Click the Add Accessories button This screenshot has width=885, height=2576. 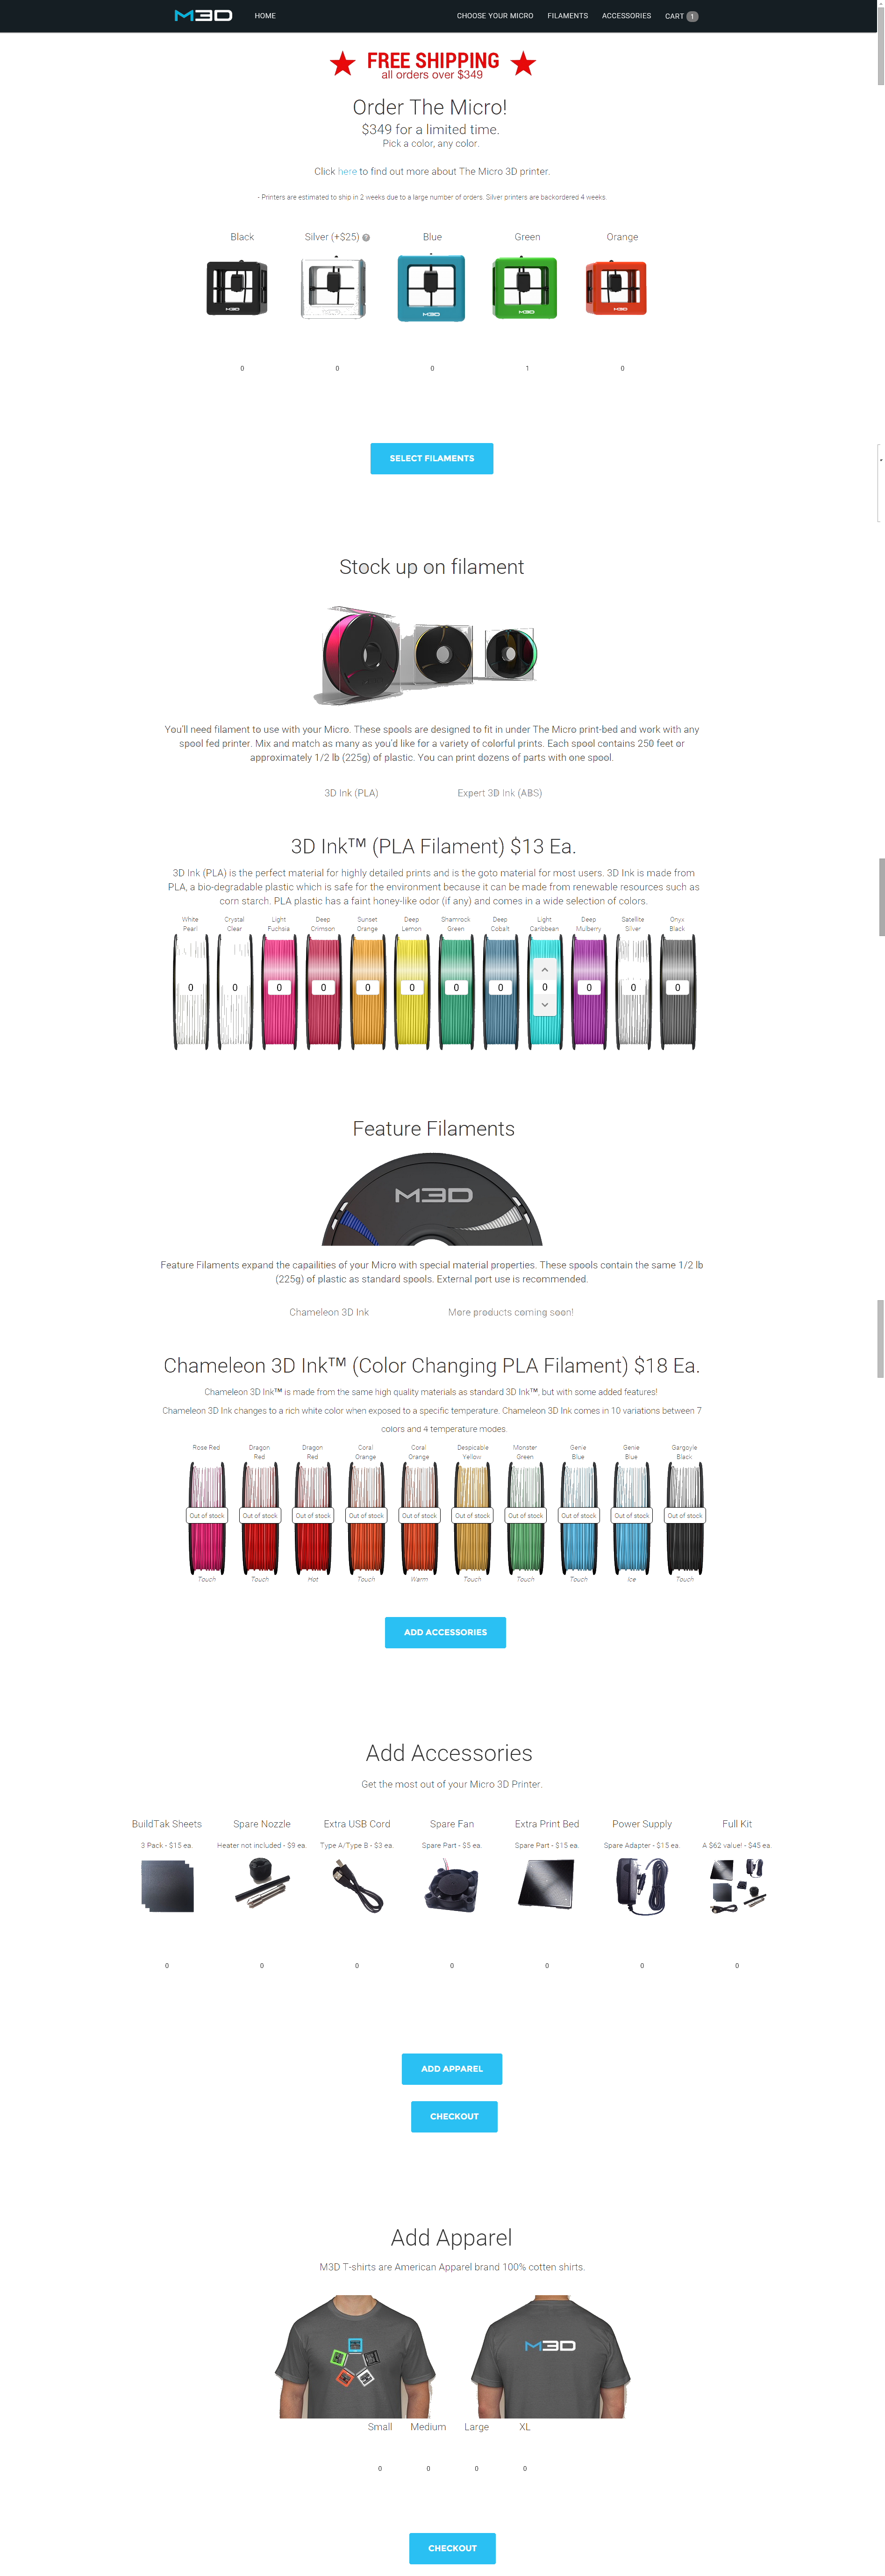point(445,1632)
